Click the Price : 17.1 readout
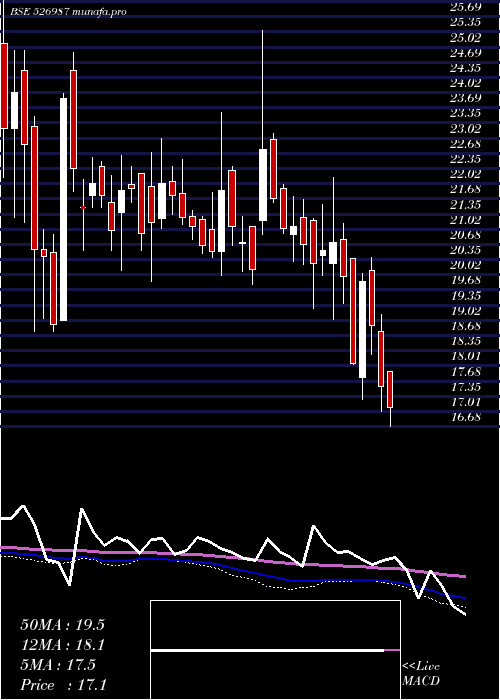This screenshot has width=500, height=700. coord(63,685)
